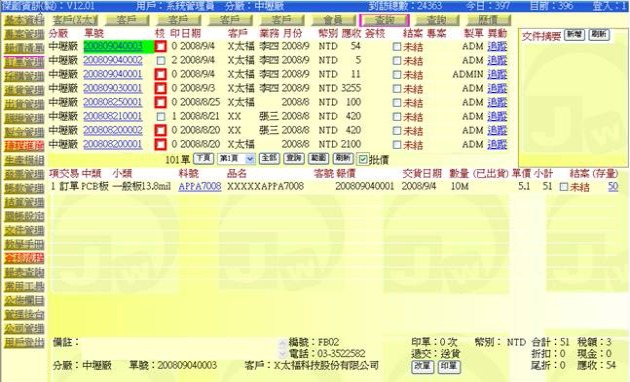Viewport: 630px width, 382px height.
Task: Click inside the 備註 remarks field
Action: click(179, 349)
